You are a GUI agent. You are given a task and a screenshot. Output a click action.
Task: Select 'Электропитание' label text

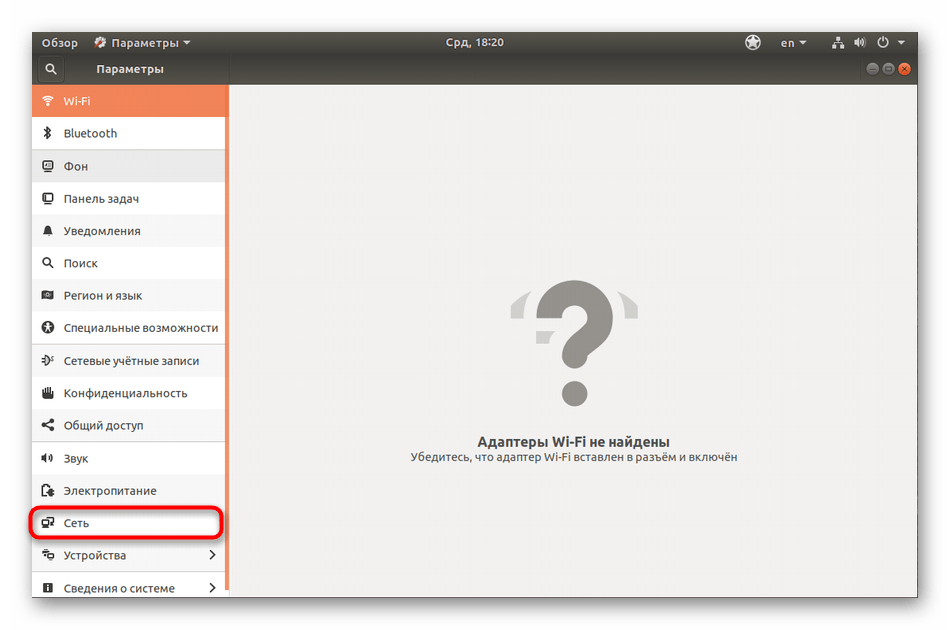click(x=110, y=491)
